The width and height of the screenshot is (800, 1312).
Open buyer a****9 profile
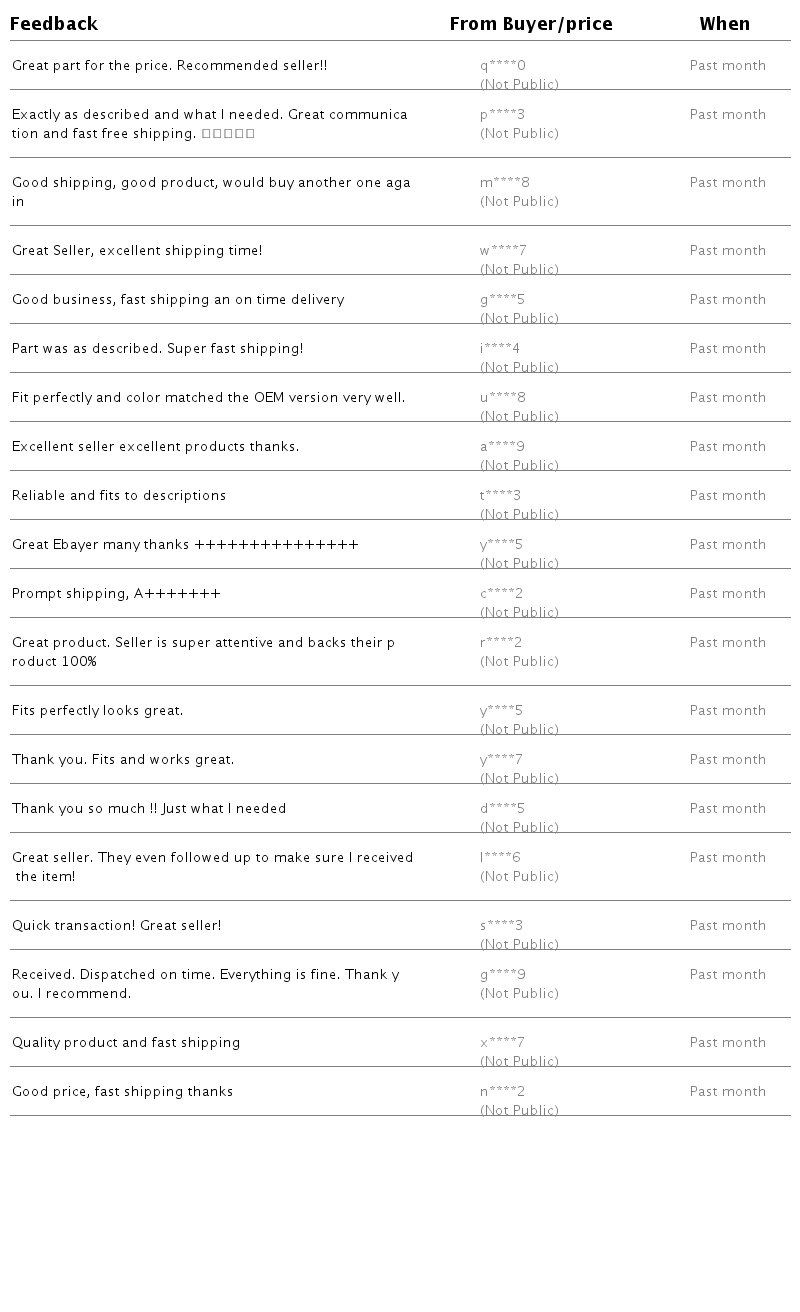pyautogui.click(x=502, y=447)
